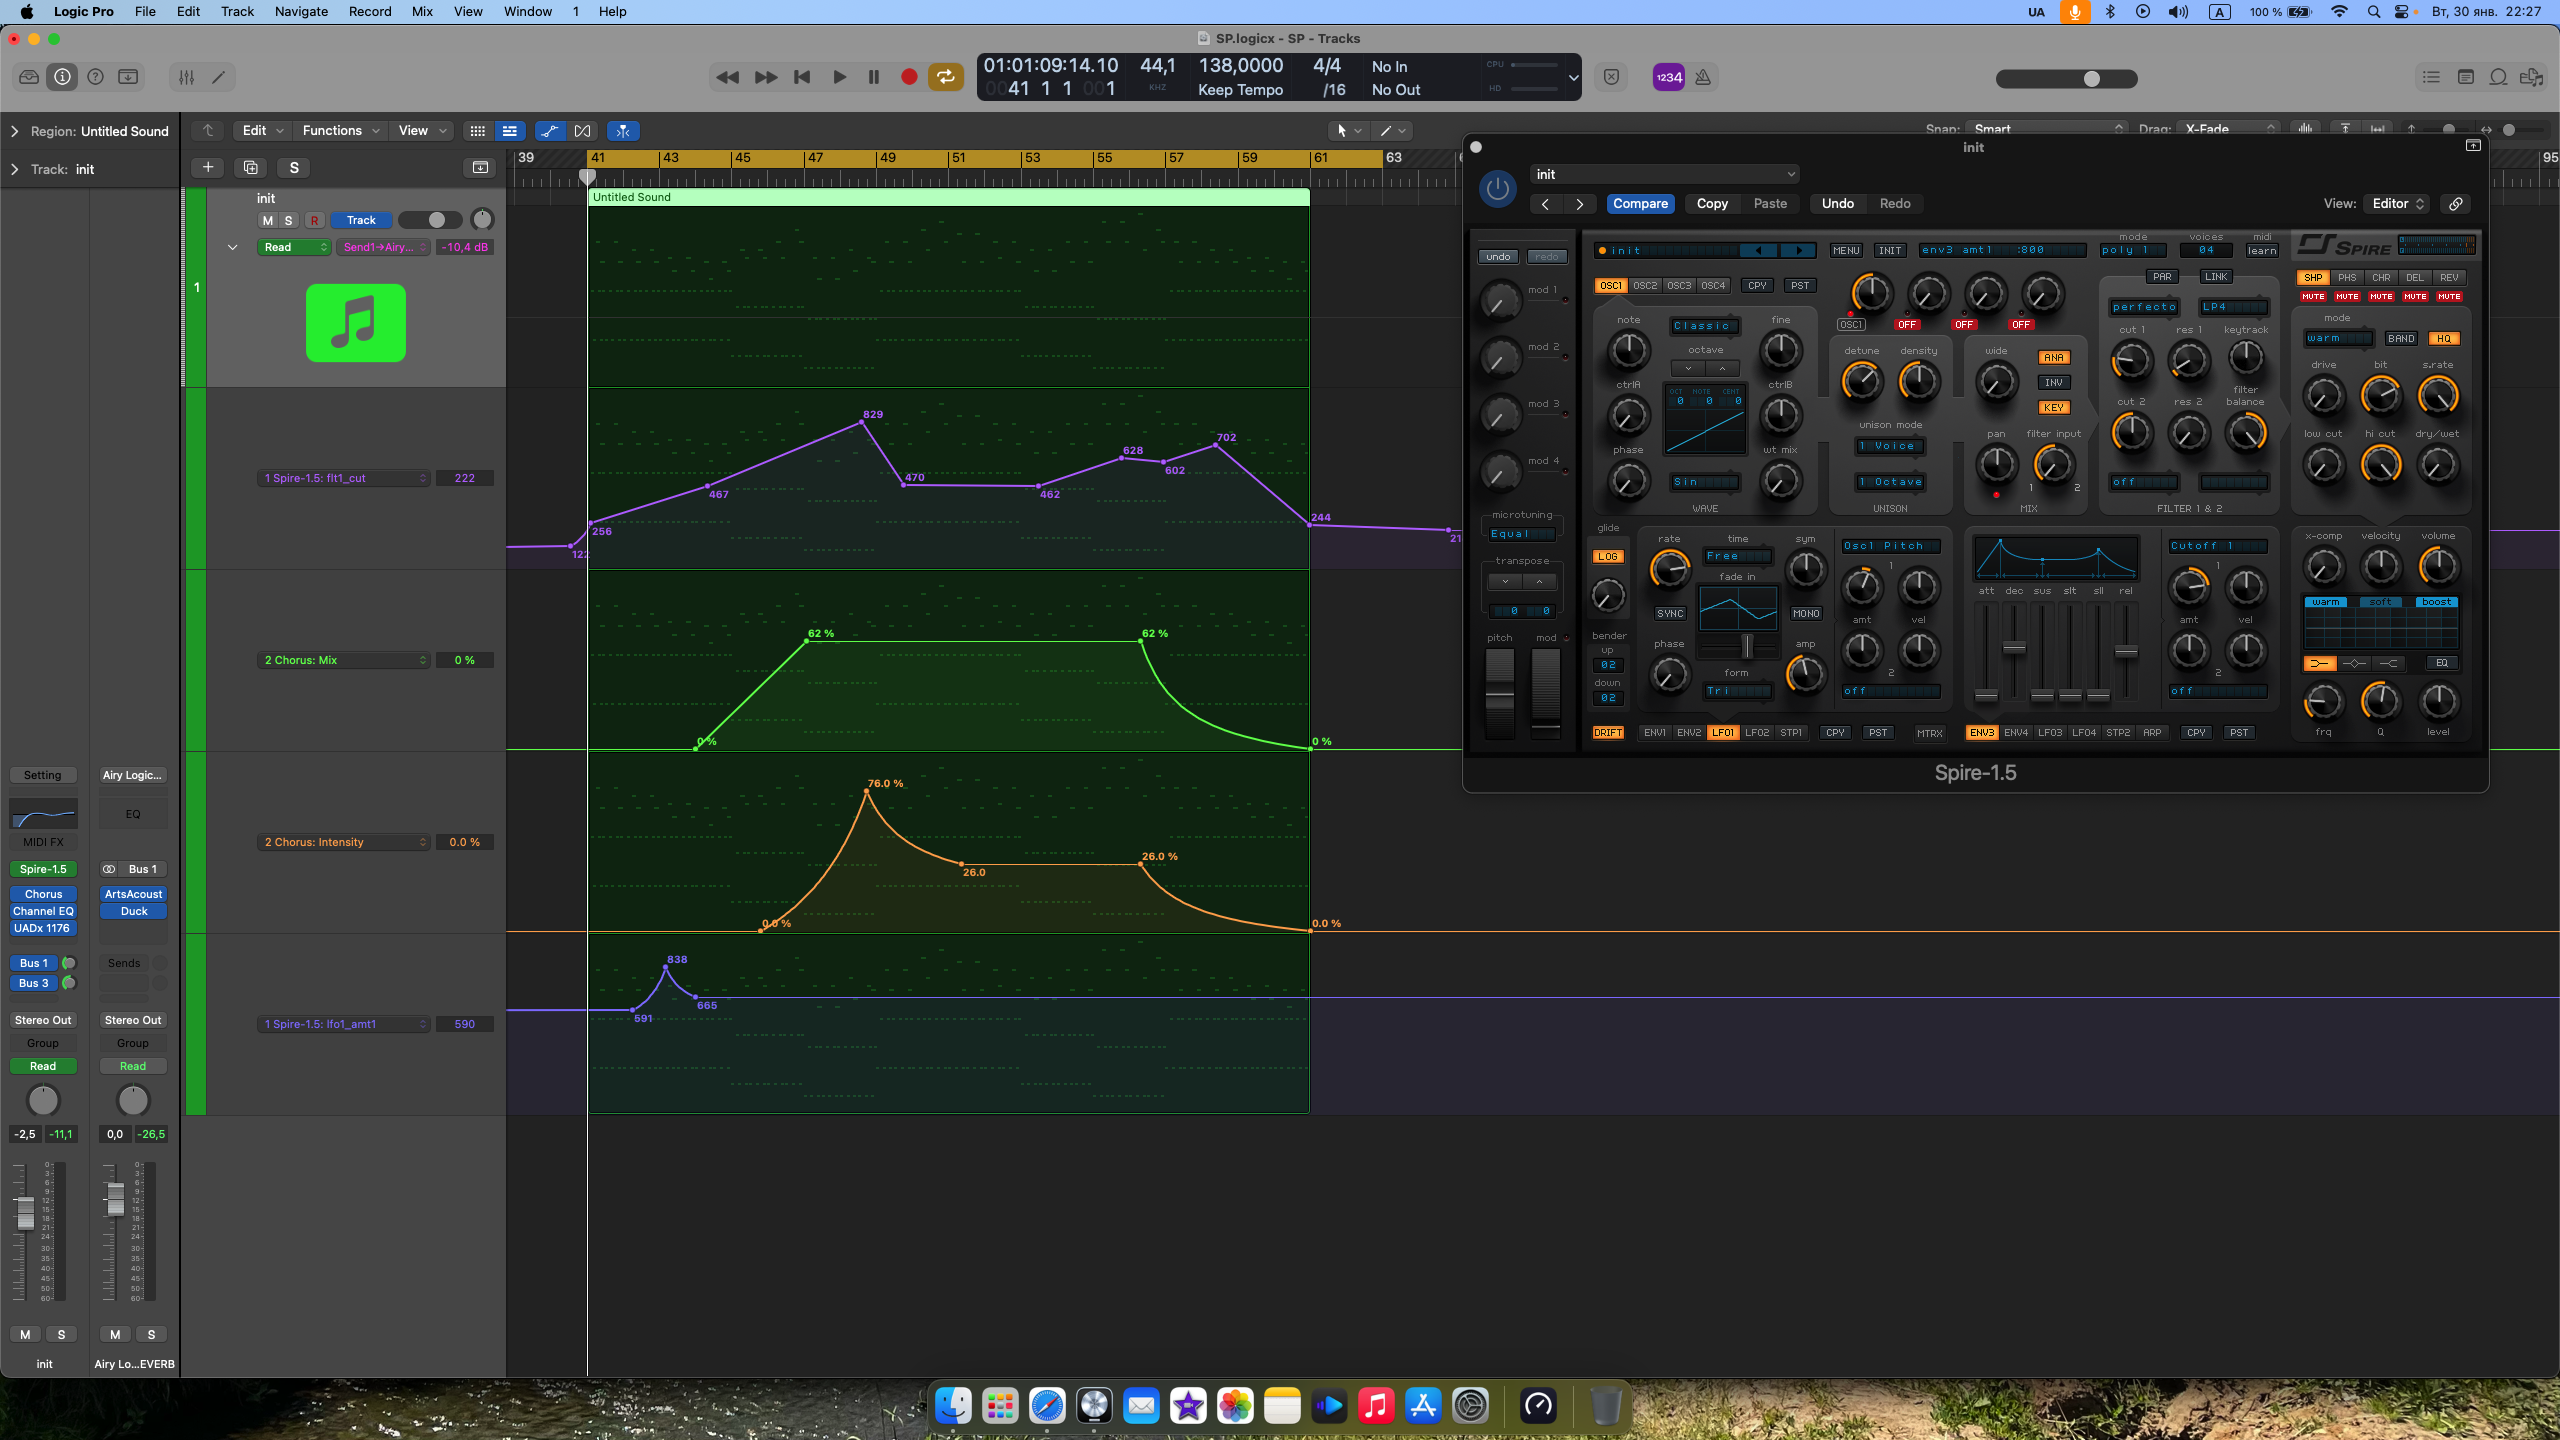
Task: Open the Editors pencil icon
Action: [219, 77]
